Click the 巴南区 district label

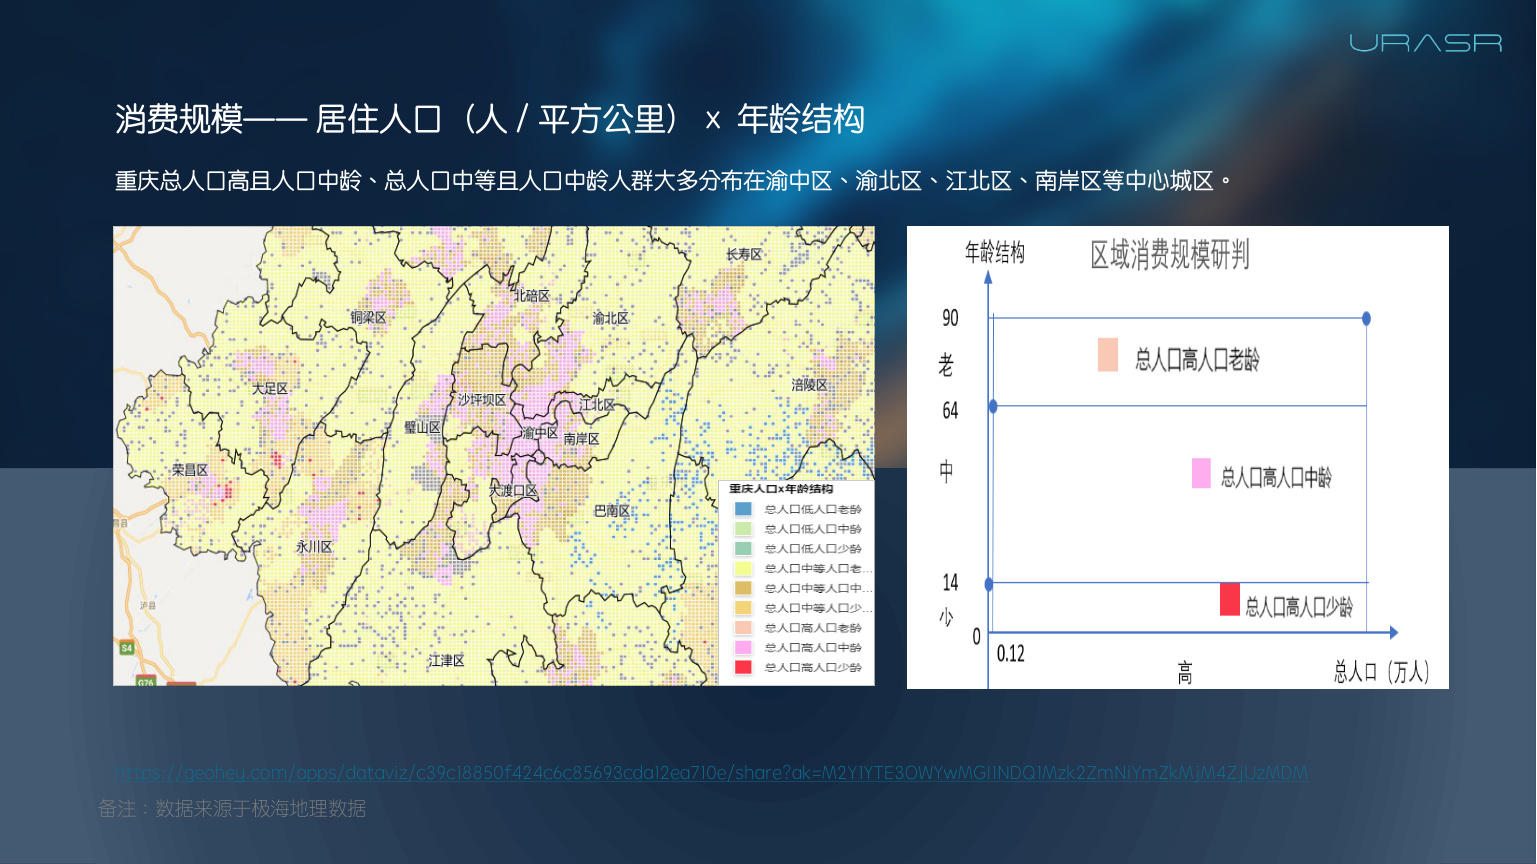(x=612, y=511)
